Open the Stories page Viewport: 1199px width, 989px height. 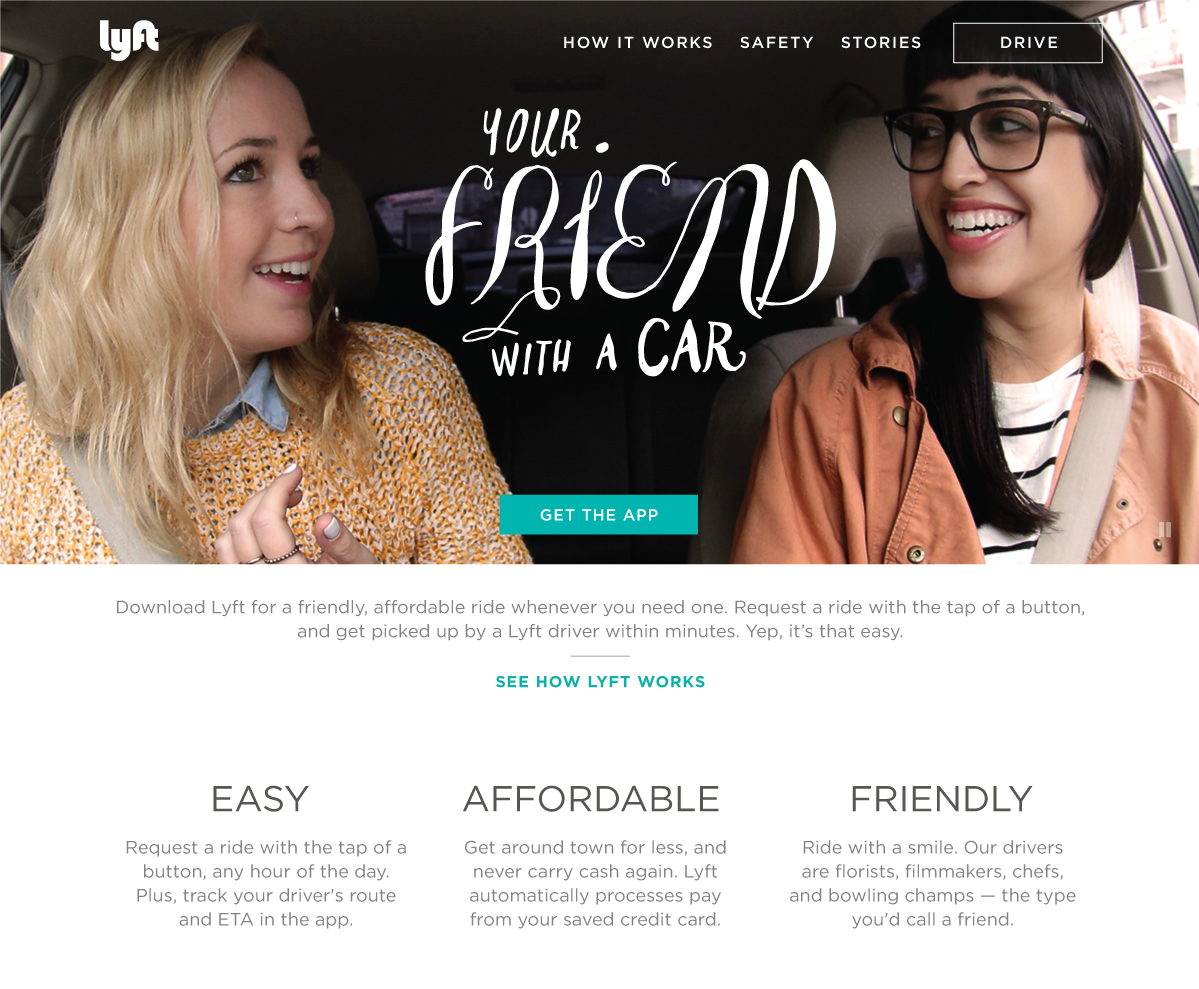pos(882,43)
